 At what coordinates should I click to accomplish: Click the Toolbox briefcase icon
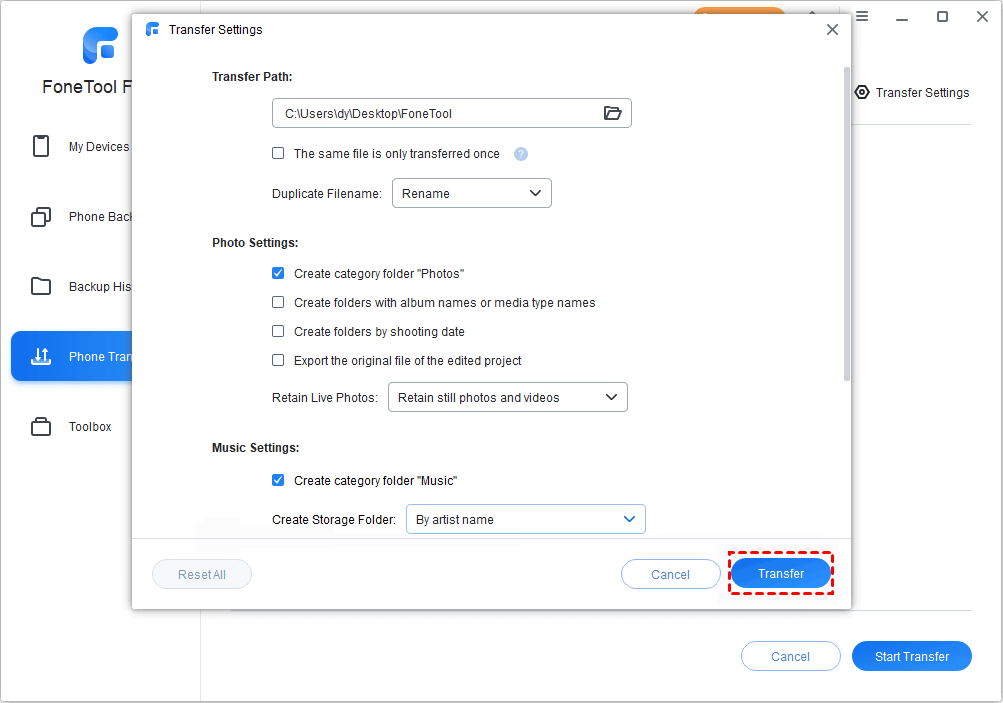point(41,427)
